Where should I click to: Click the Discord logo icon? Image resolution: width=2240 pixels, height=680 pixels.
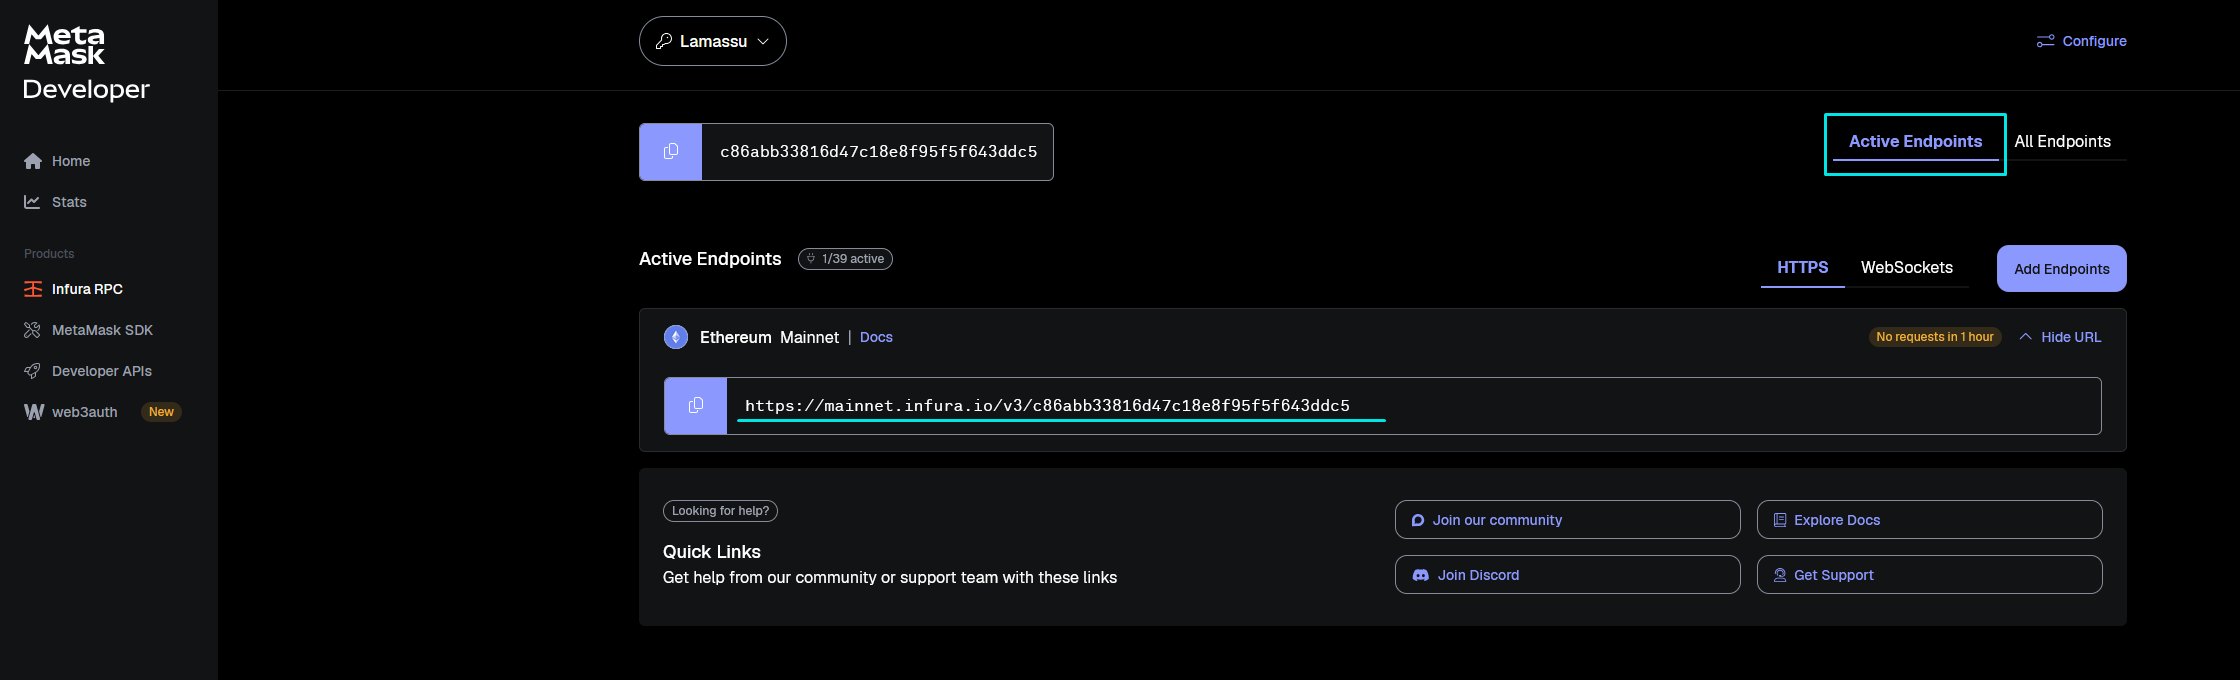point(1420,575)
